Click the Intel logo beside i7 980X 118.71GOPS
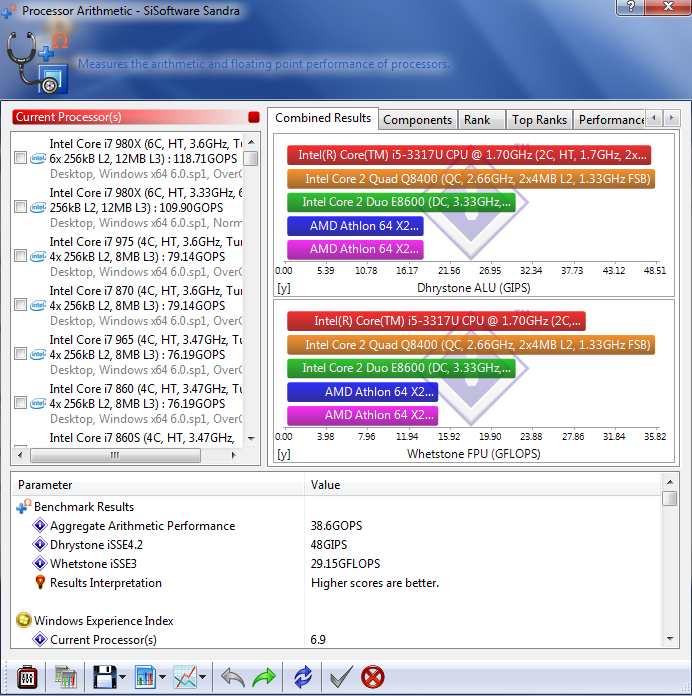This screenshot has height=696, width=692. point(38,158)
